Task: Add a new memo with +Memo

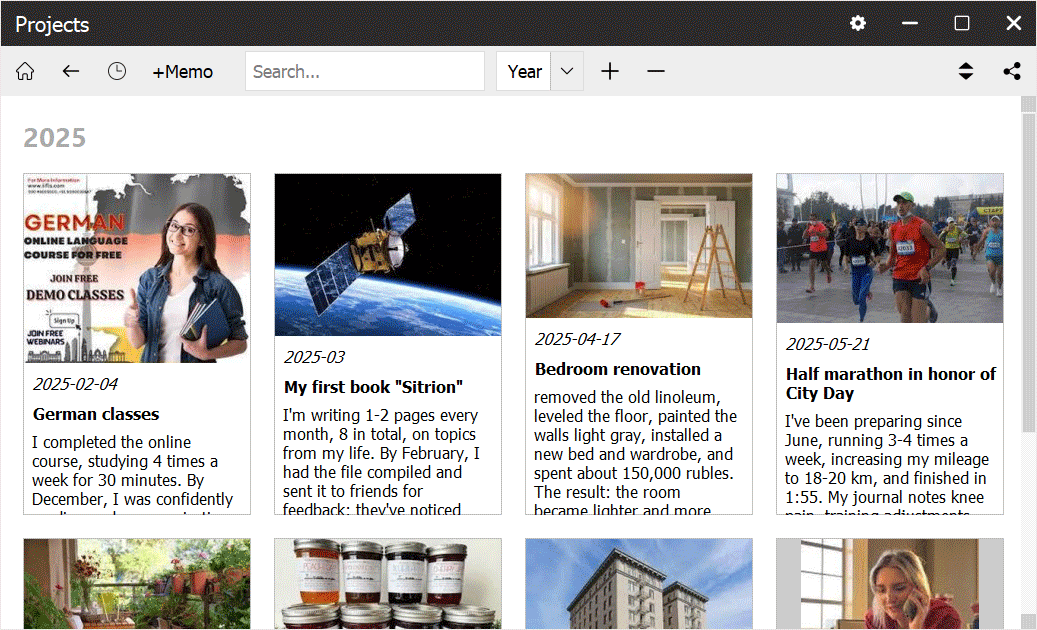Action: coord(182,72)
